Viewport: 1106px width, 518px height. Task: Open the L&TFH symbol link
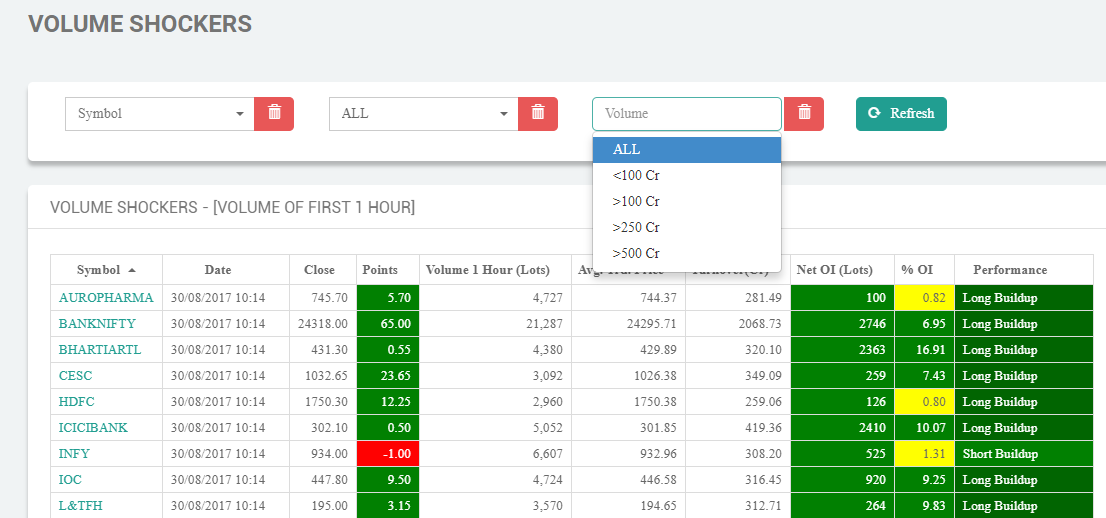tap(78, 506)
